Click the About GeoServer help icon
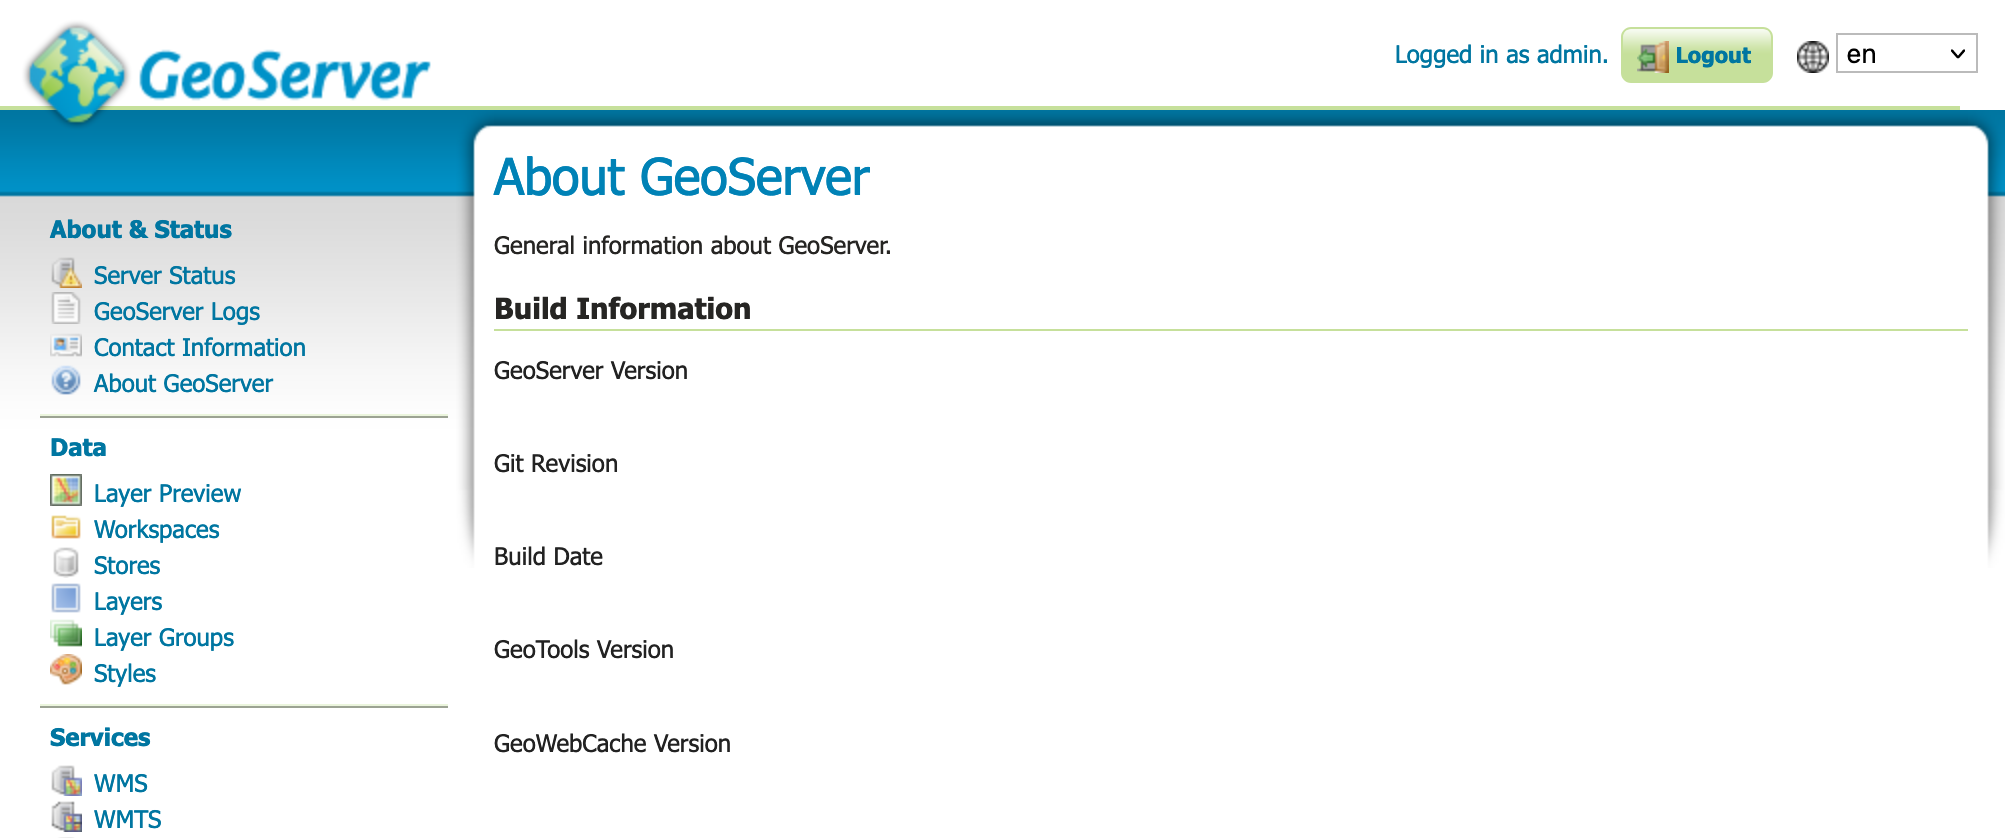 coord(66,382)
